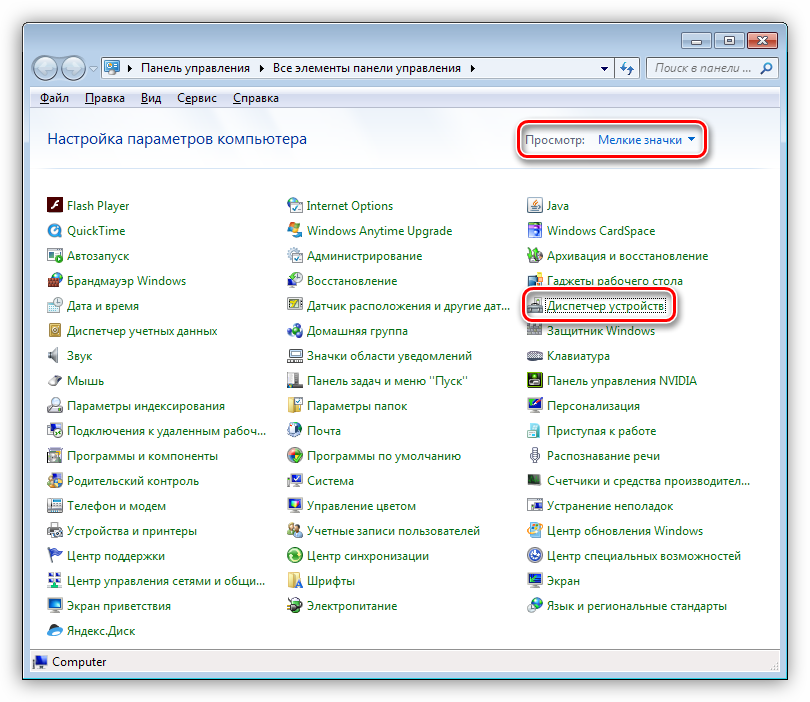This screenshot has height=702, width=810.
Task: Open the Родительский контроль icon
Action: pyautogui.click(x=55, y=480)
